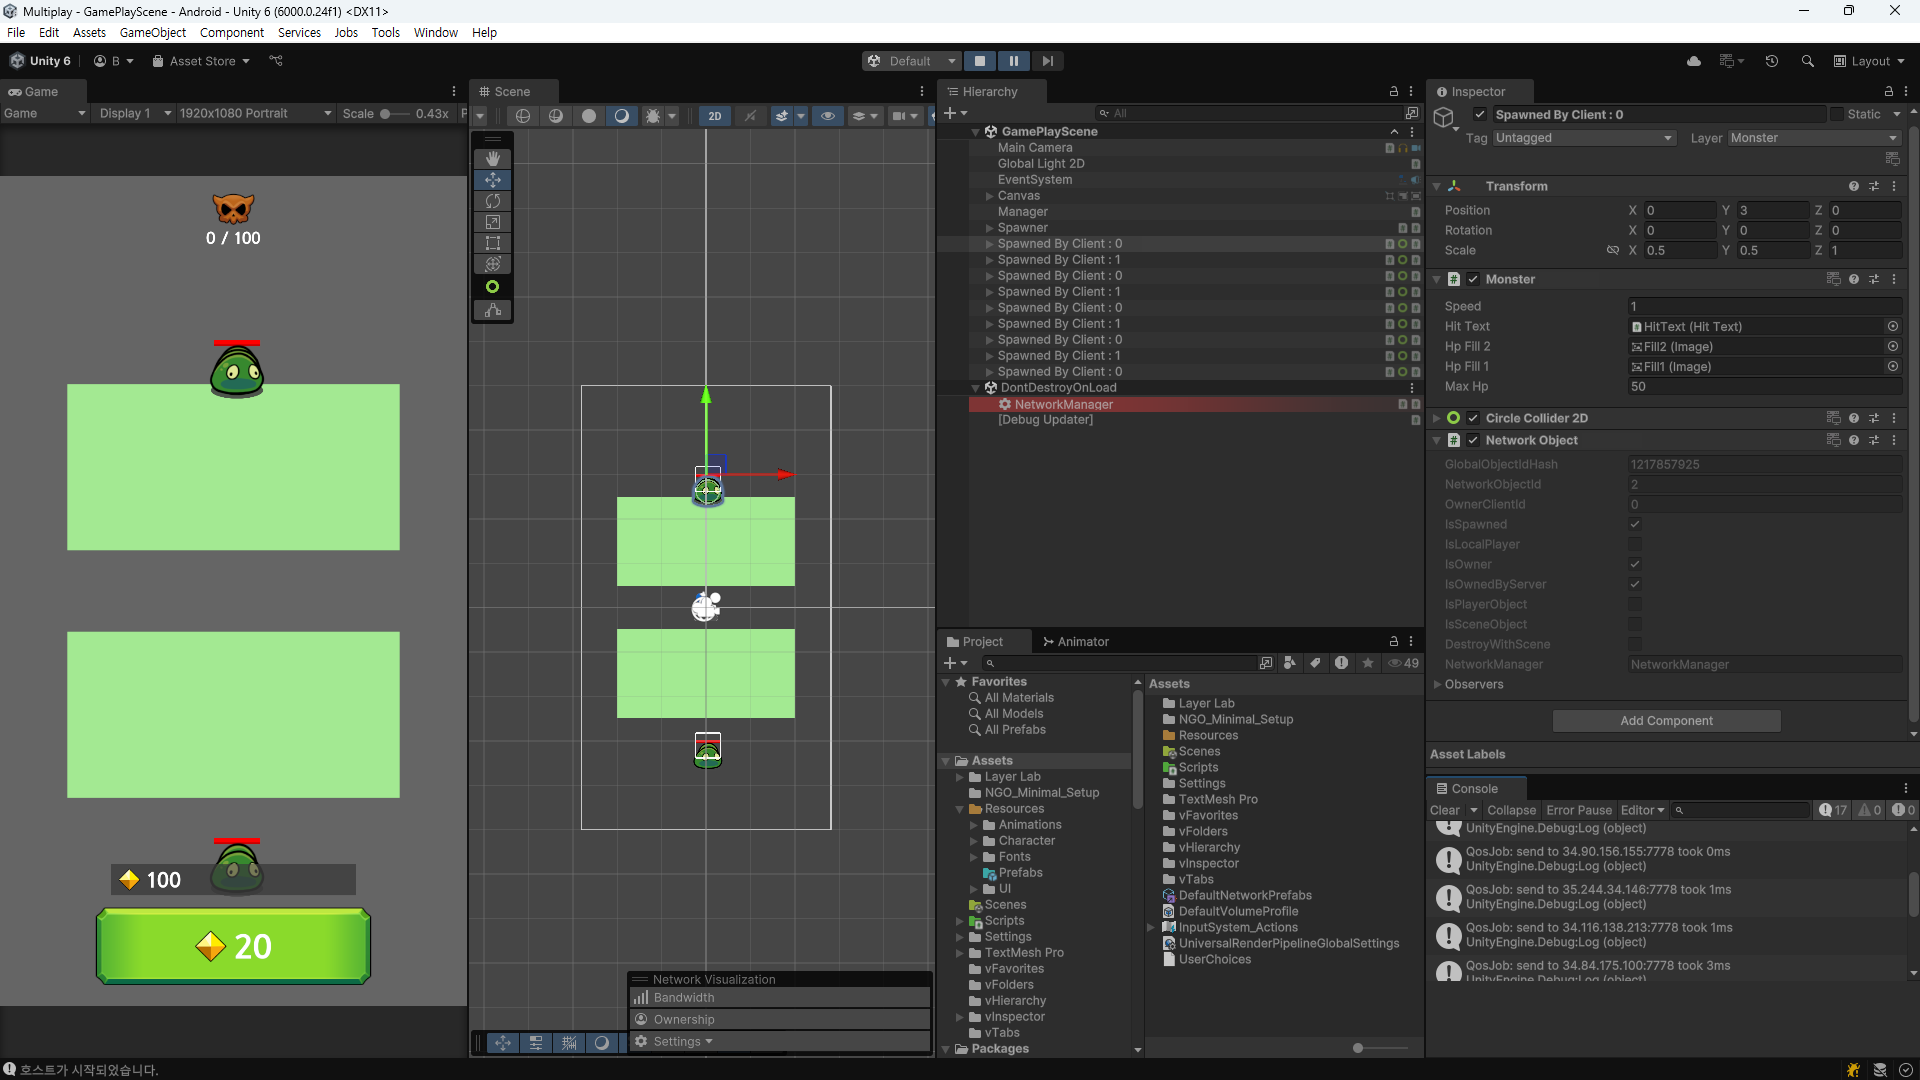Open the Asset Store dropdown
The image size is (1920, 1080).
tap(201, 61)
